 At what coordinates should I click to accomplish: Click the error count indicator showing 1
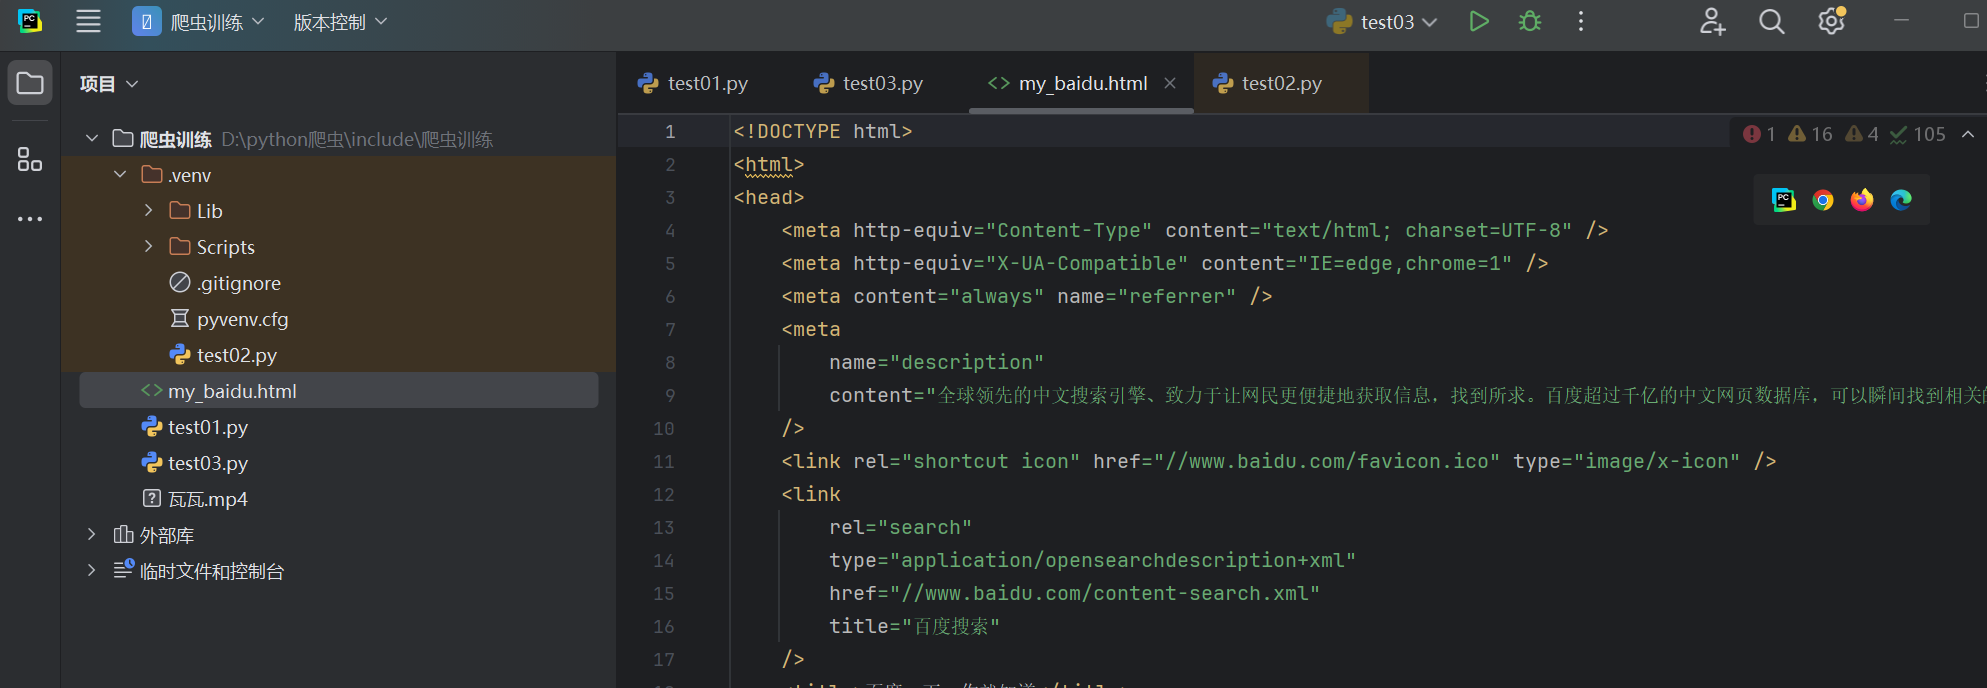[x=1759, y=134]
